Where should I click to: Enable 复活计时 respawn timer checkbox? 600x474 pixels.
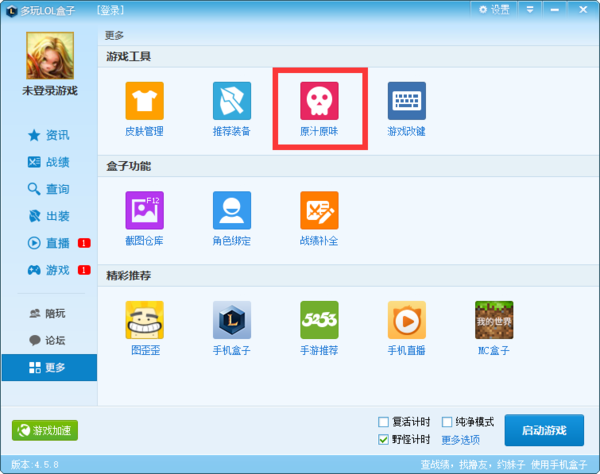pyautogui.click(x=383, y=422)
